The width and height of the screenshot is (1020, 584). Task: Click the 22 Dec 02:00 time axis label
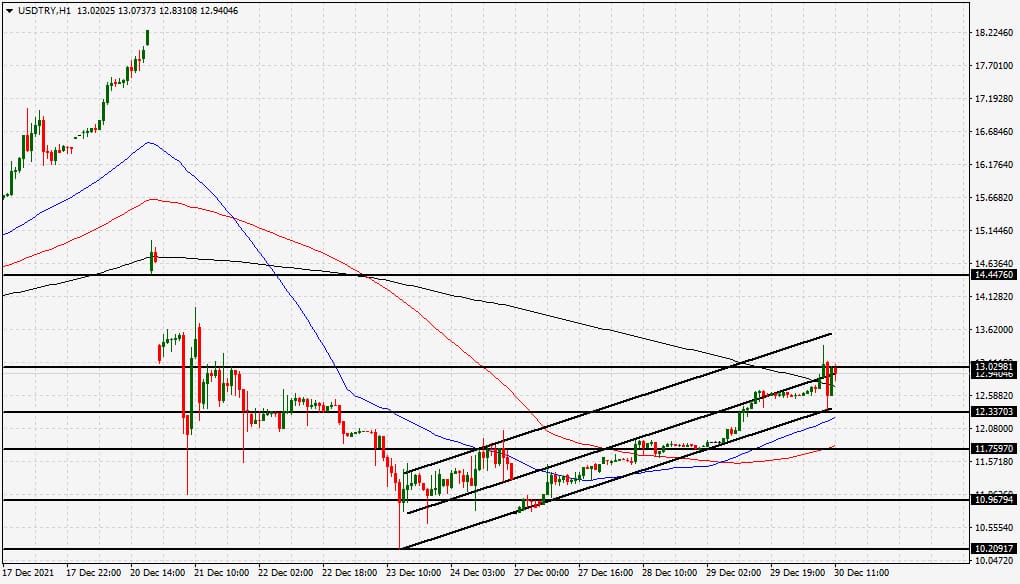[x=286, y=573]
